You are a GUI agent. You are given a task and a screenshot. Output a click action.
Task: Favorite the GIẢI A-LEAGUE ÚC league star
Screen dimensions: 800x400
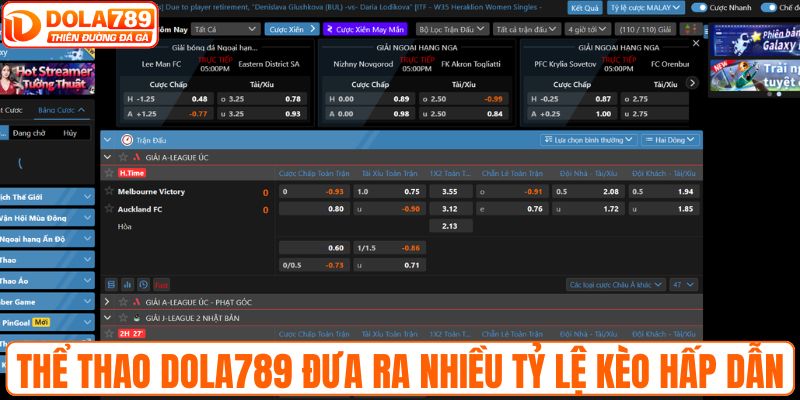tap(123, 157)
